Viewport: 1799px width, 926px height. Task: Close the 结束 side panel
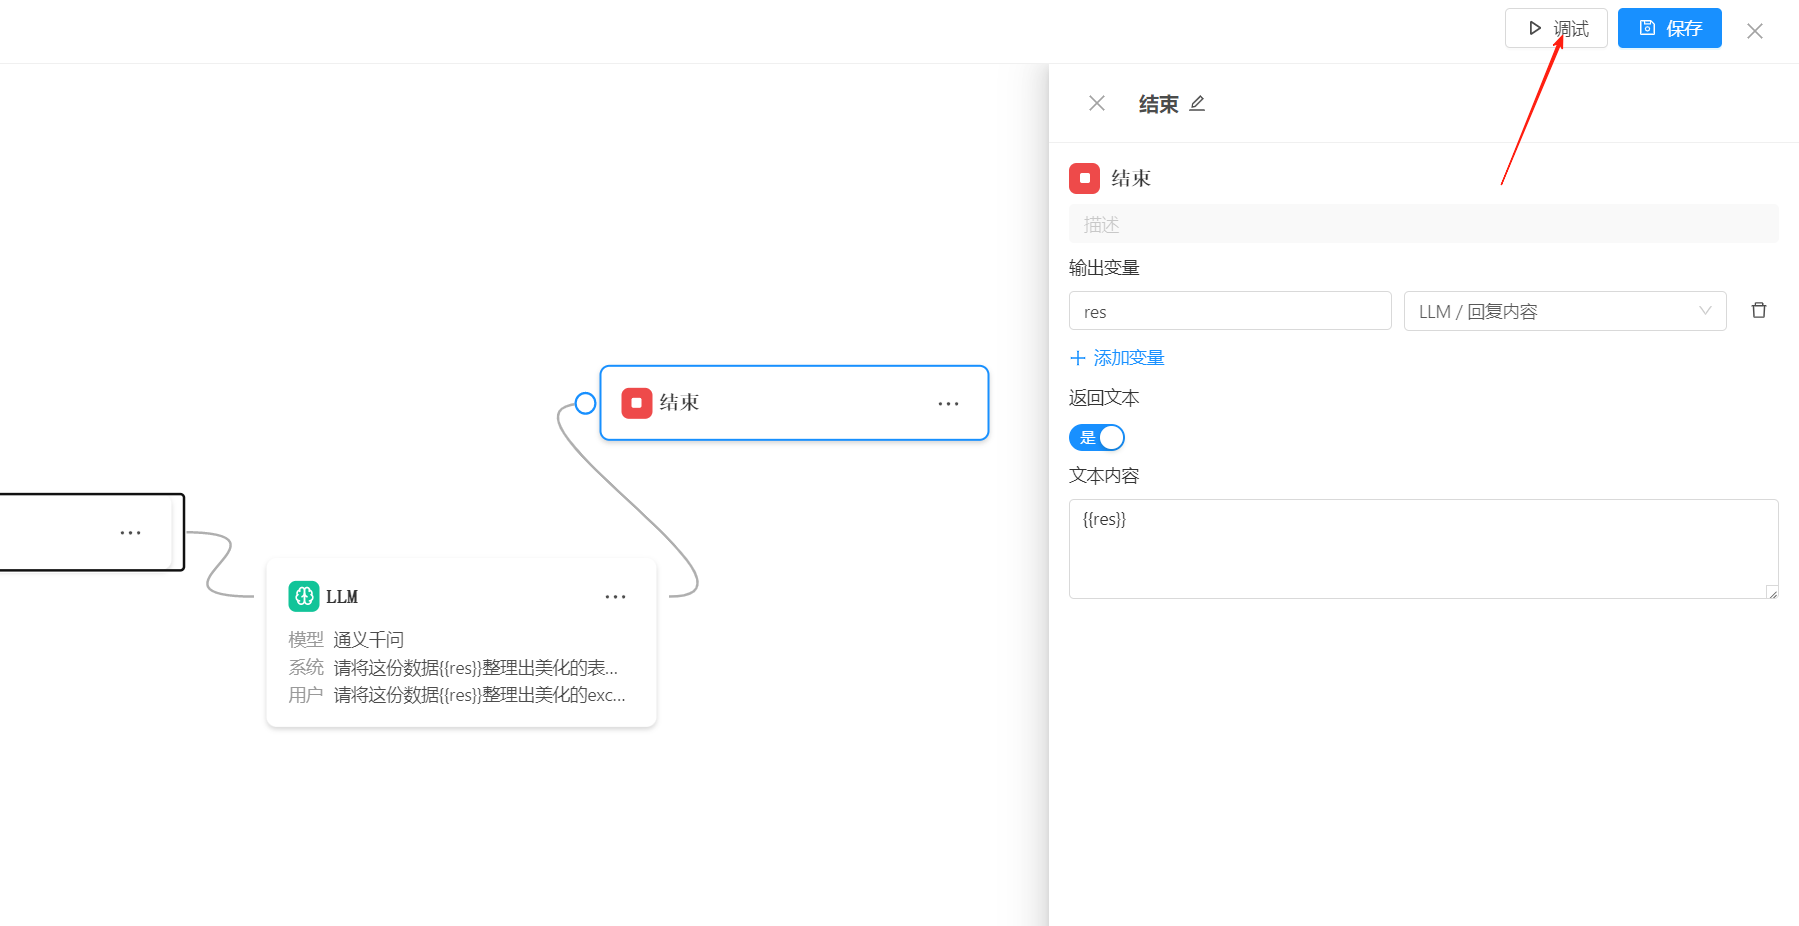tap(1097, 103)
